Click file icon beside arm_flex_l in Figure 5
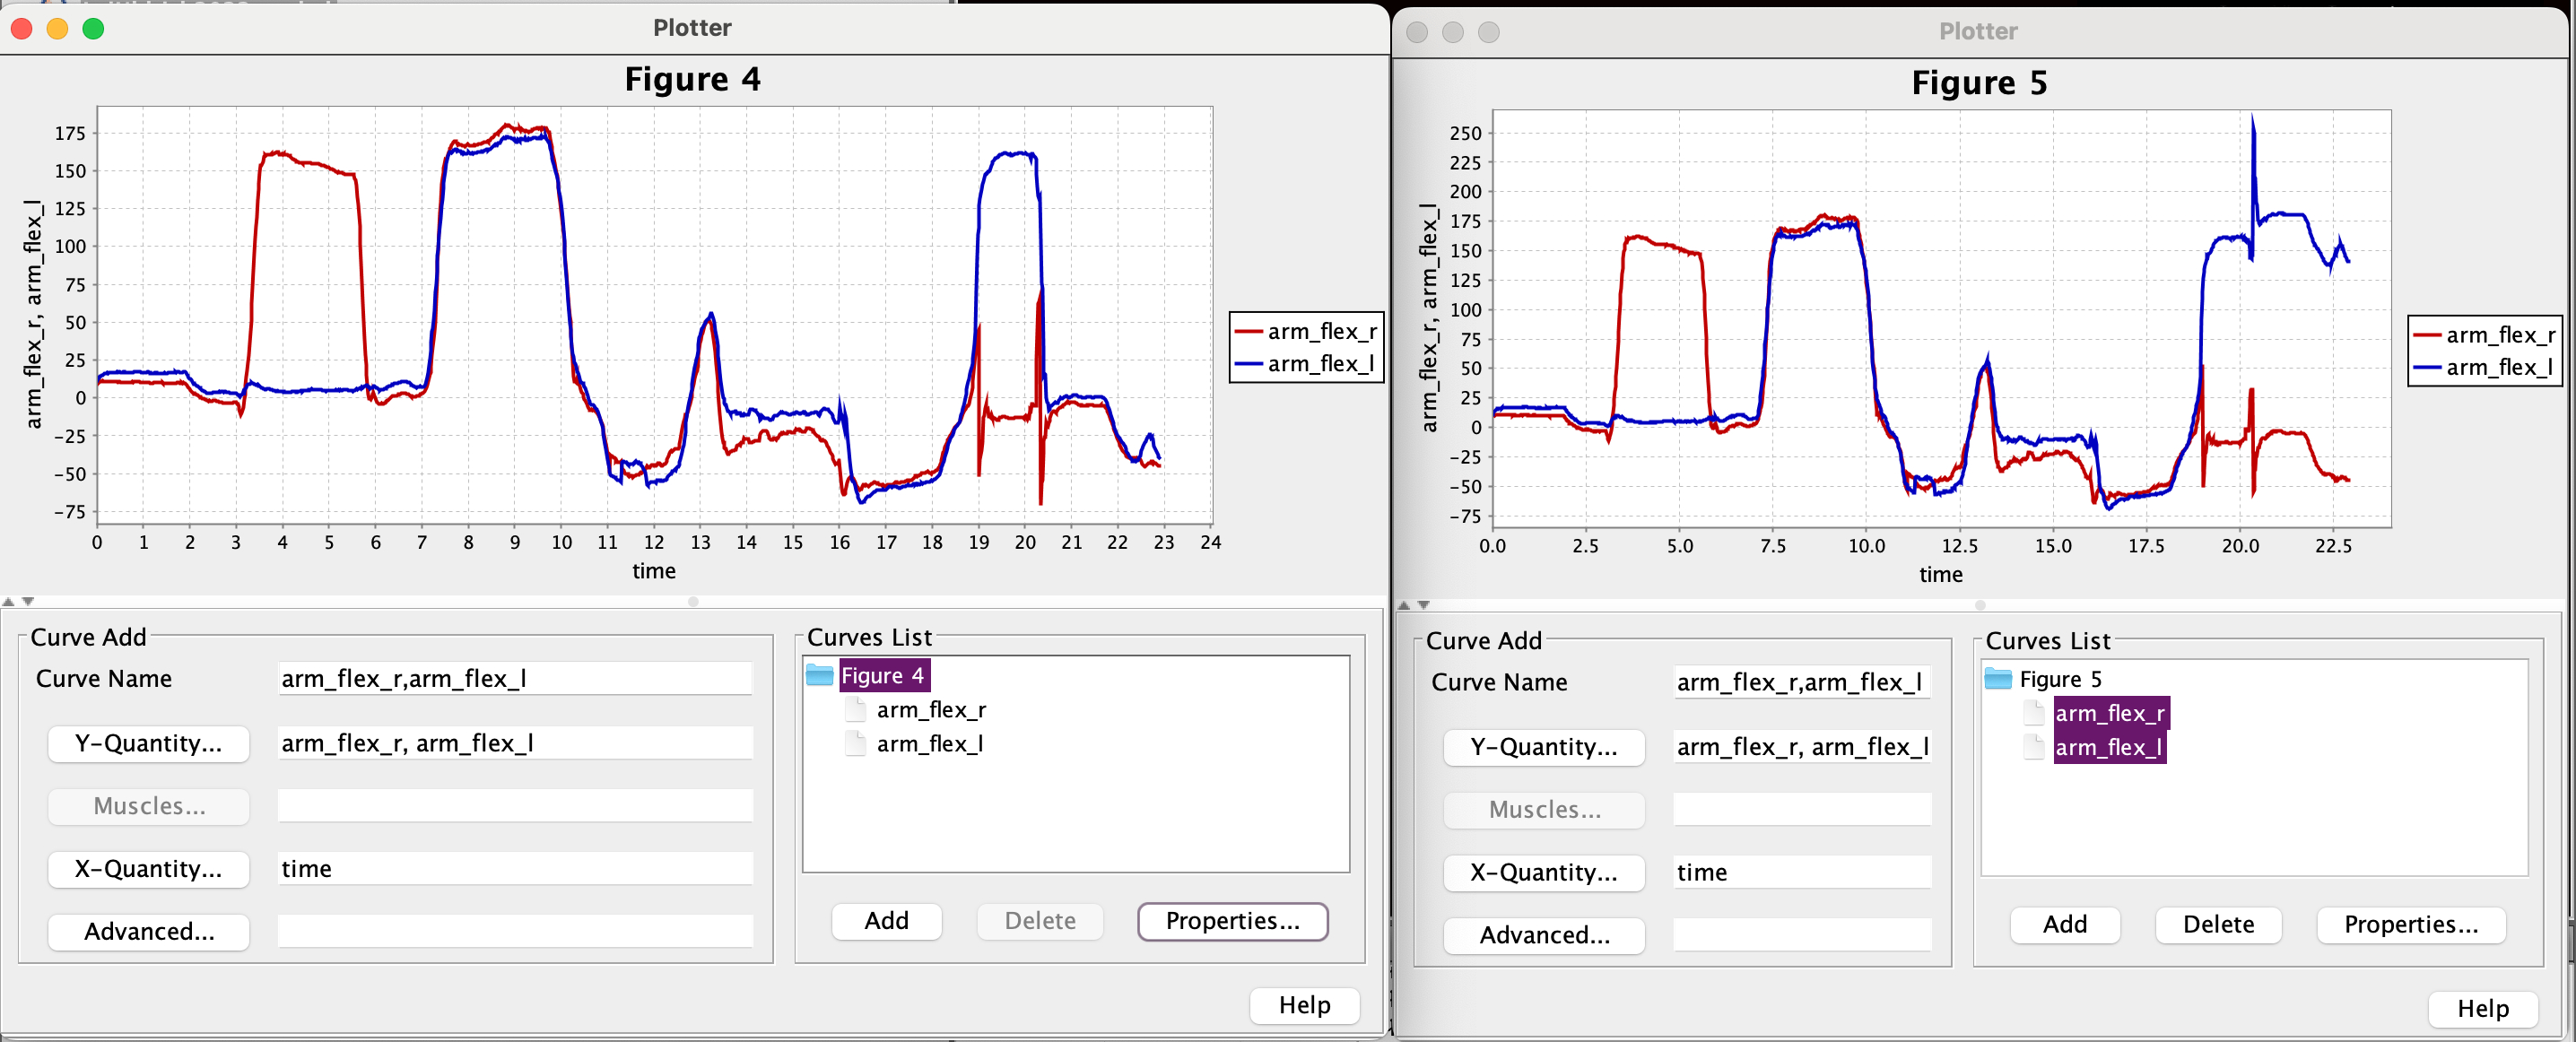This screenshot has width=2576, height=1042. click(x=2033, y=748)
